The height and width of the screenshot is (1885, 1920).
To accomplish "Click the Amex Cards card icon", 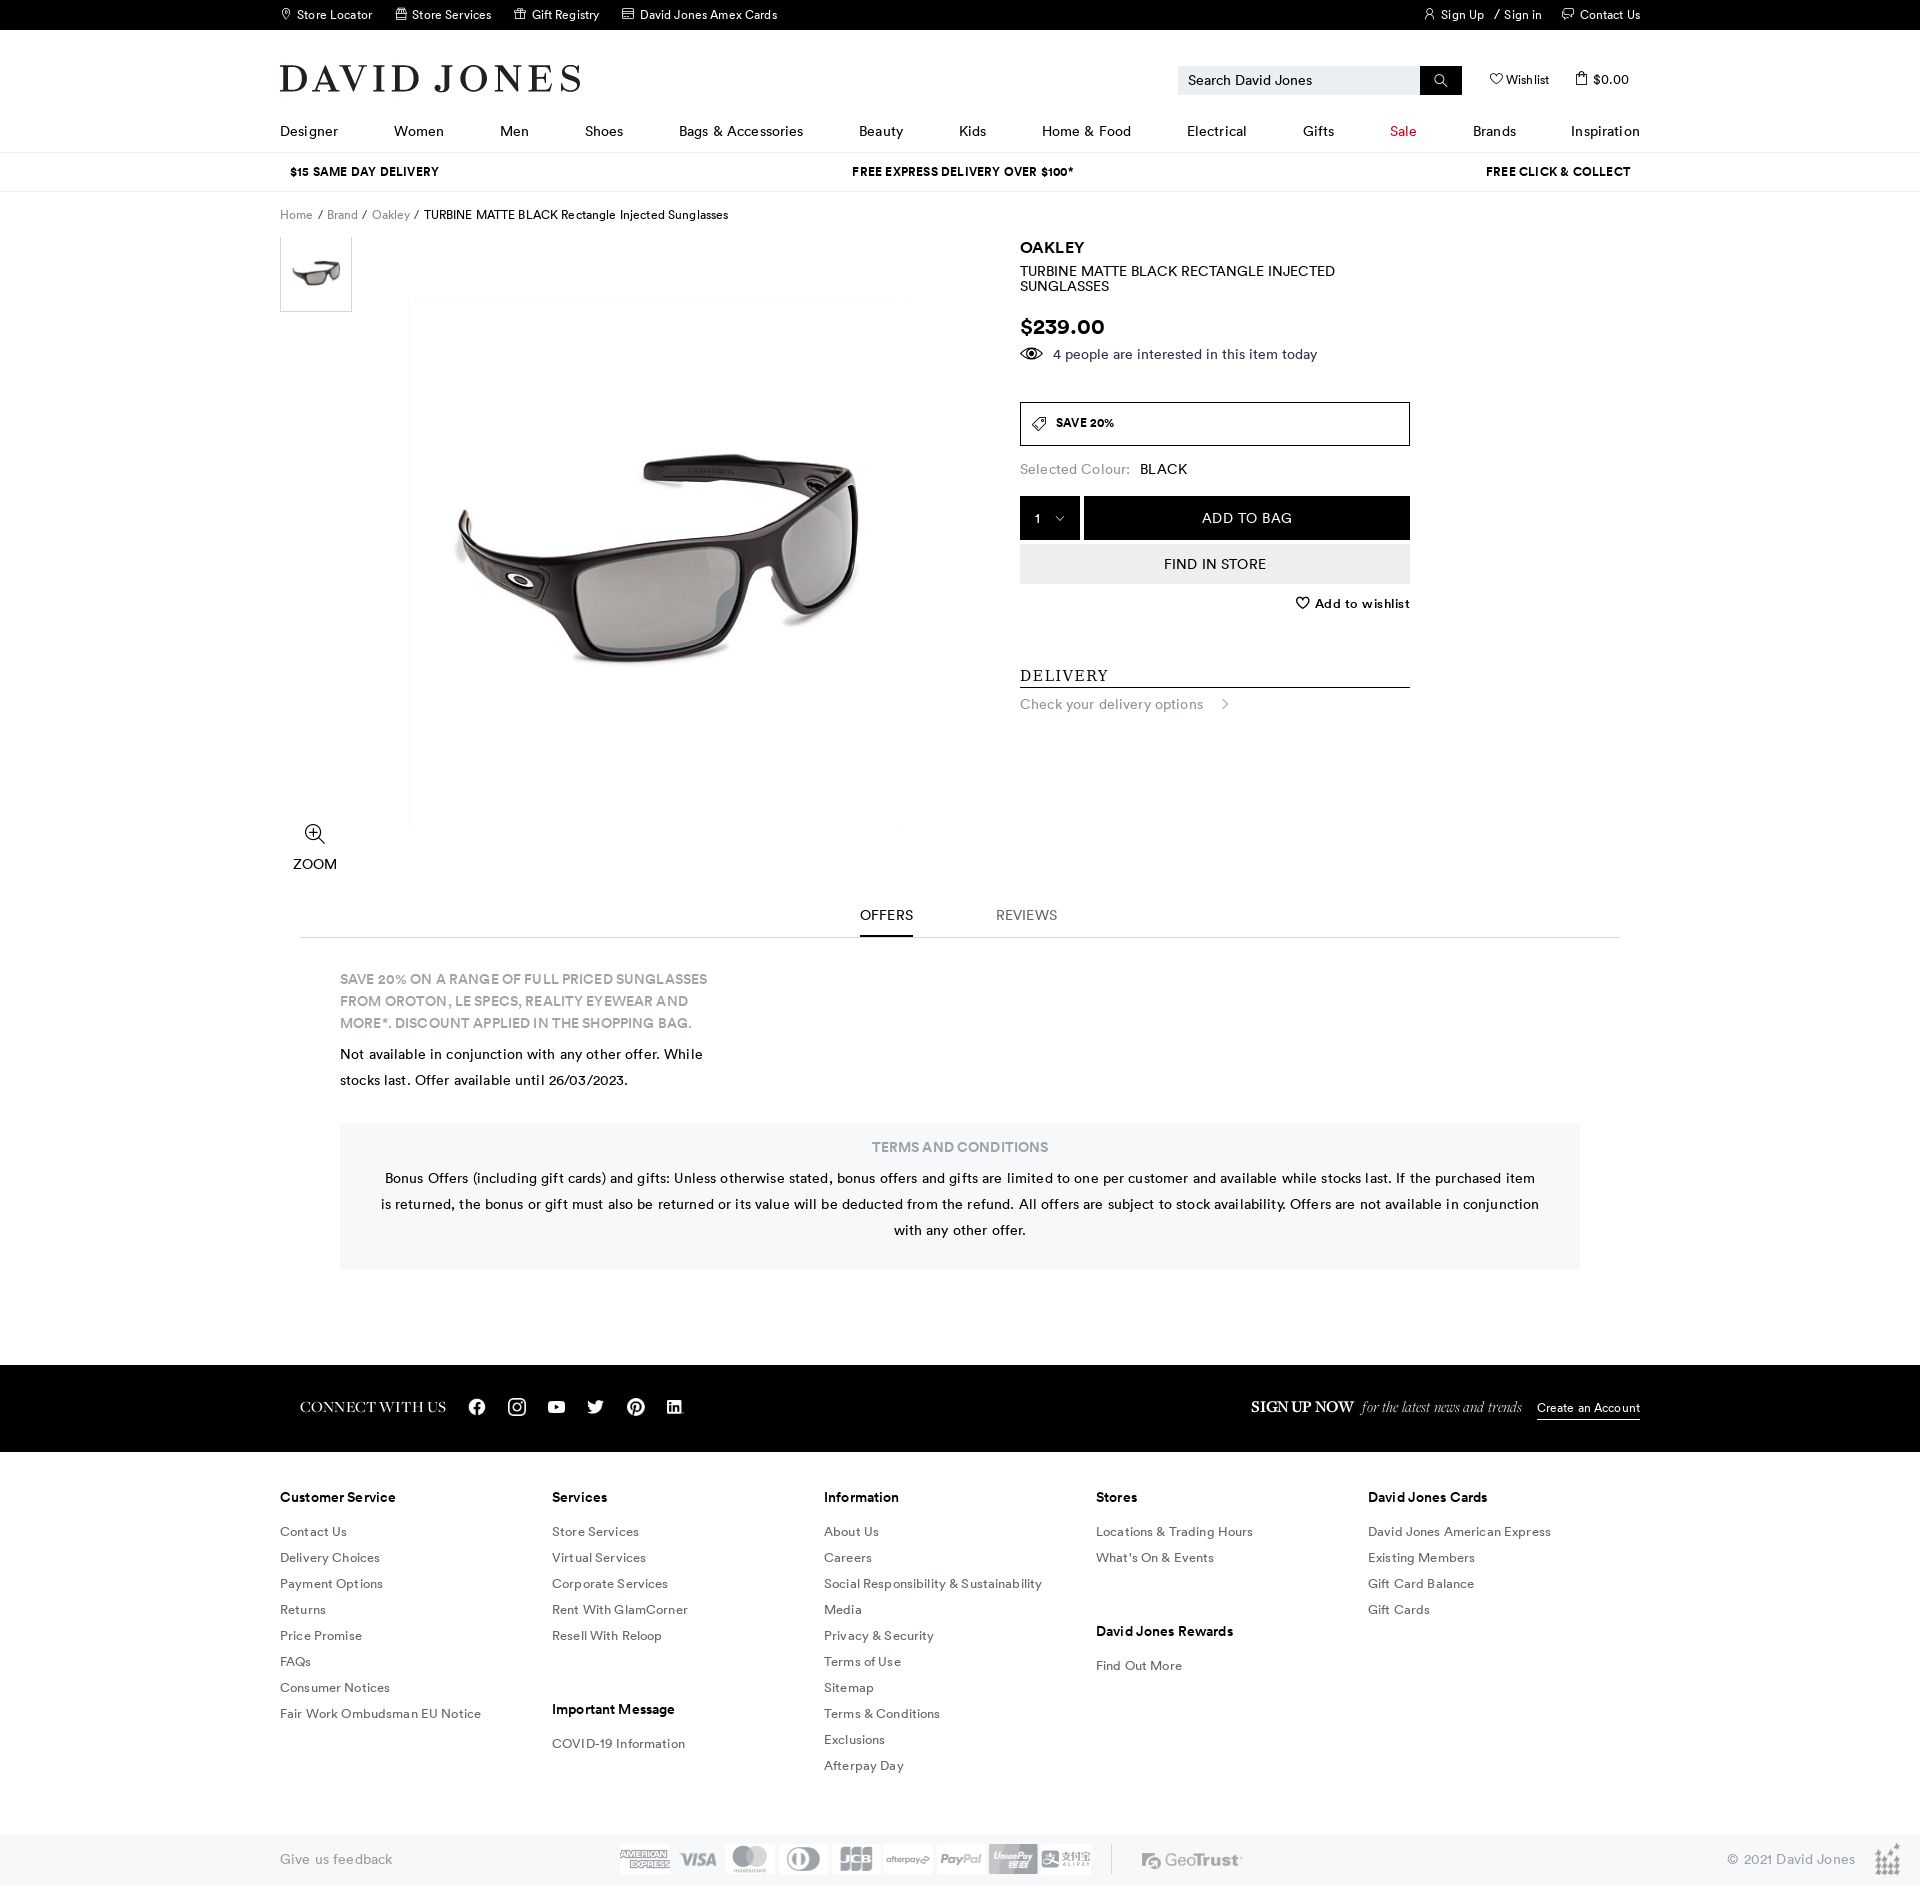I will pos(628,14).
